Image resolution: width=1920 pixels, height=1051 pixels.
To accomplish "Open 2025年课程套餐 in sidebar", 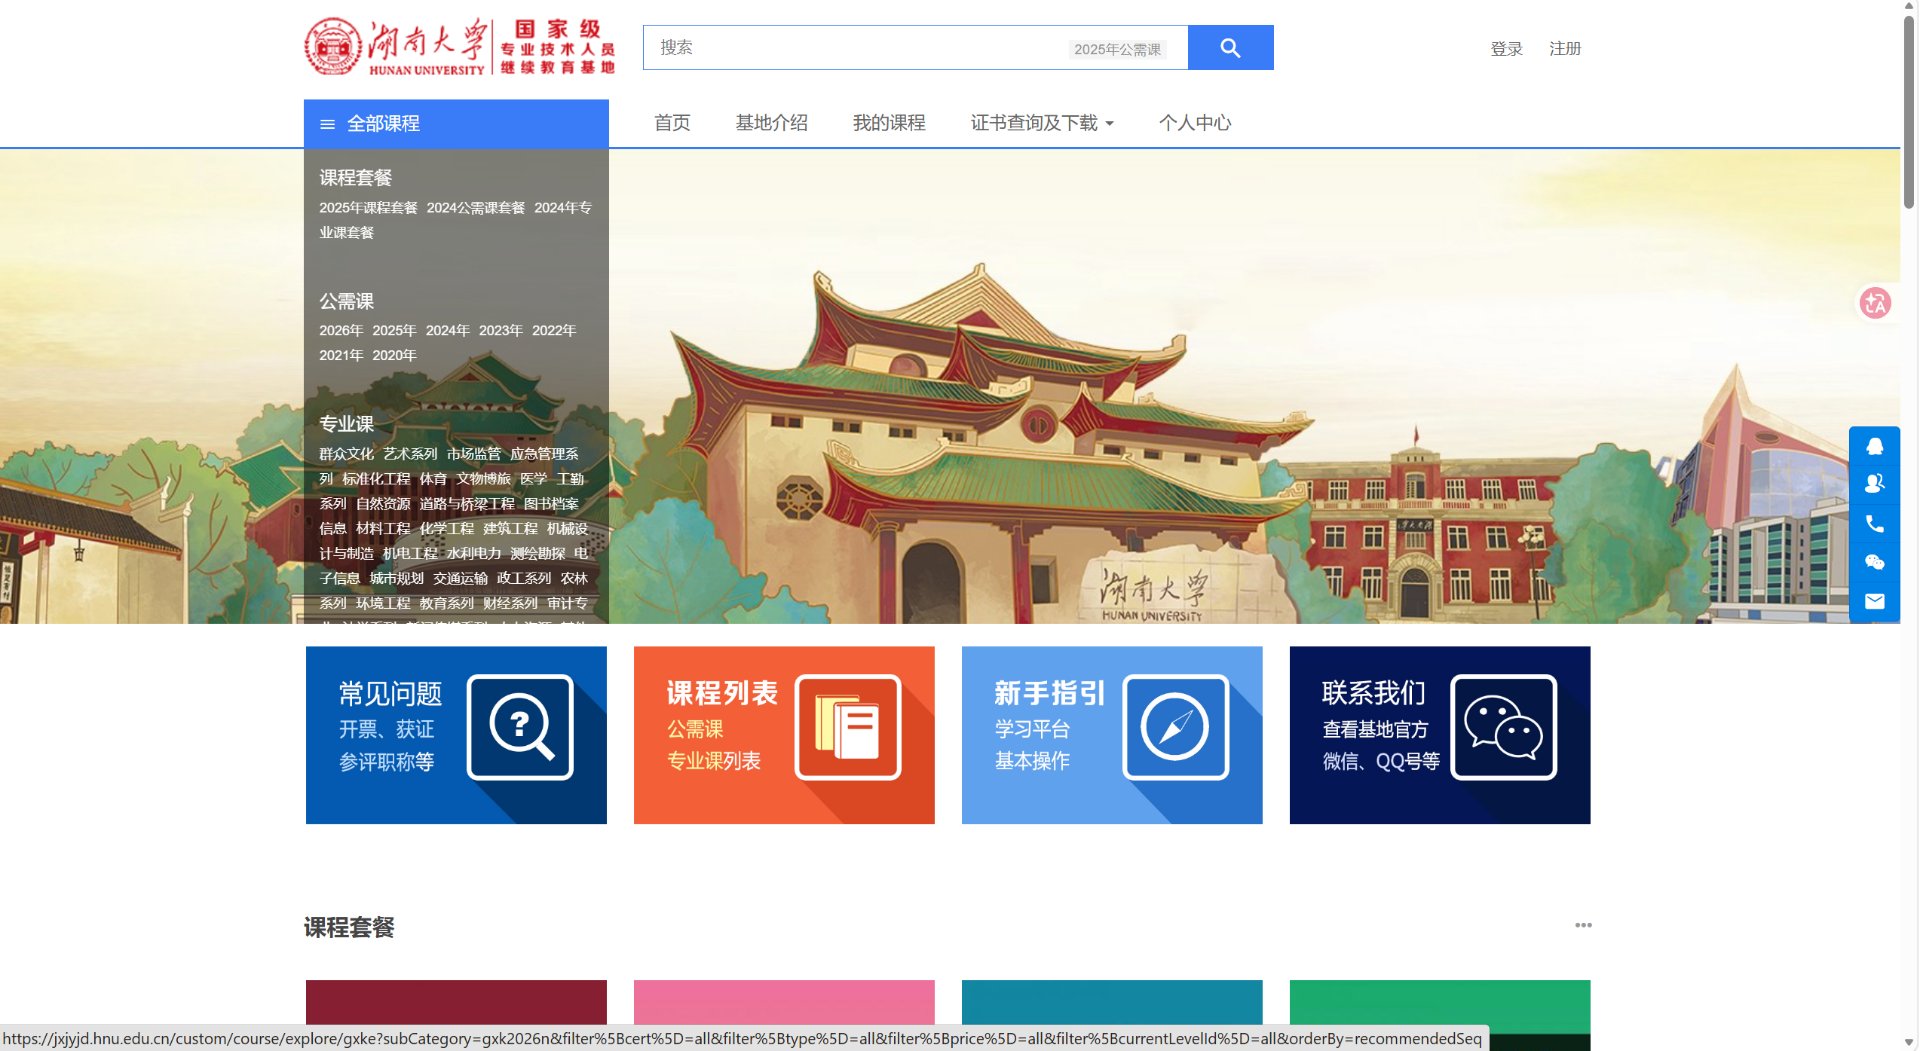I will (x=368, y=208).
